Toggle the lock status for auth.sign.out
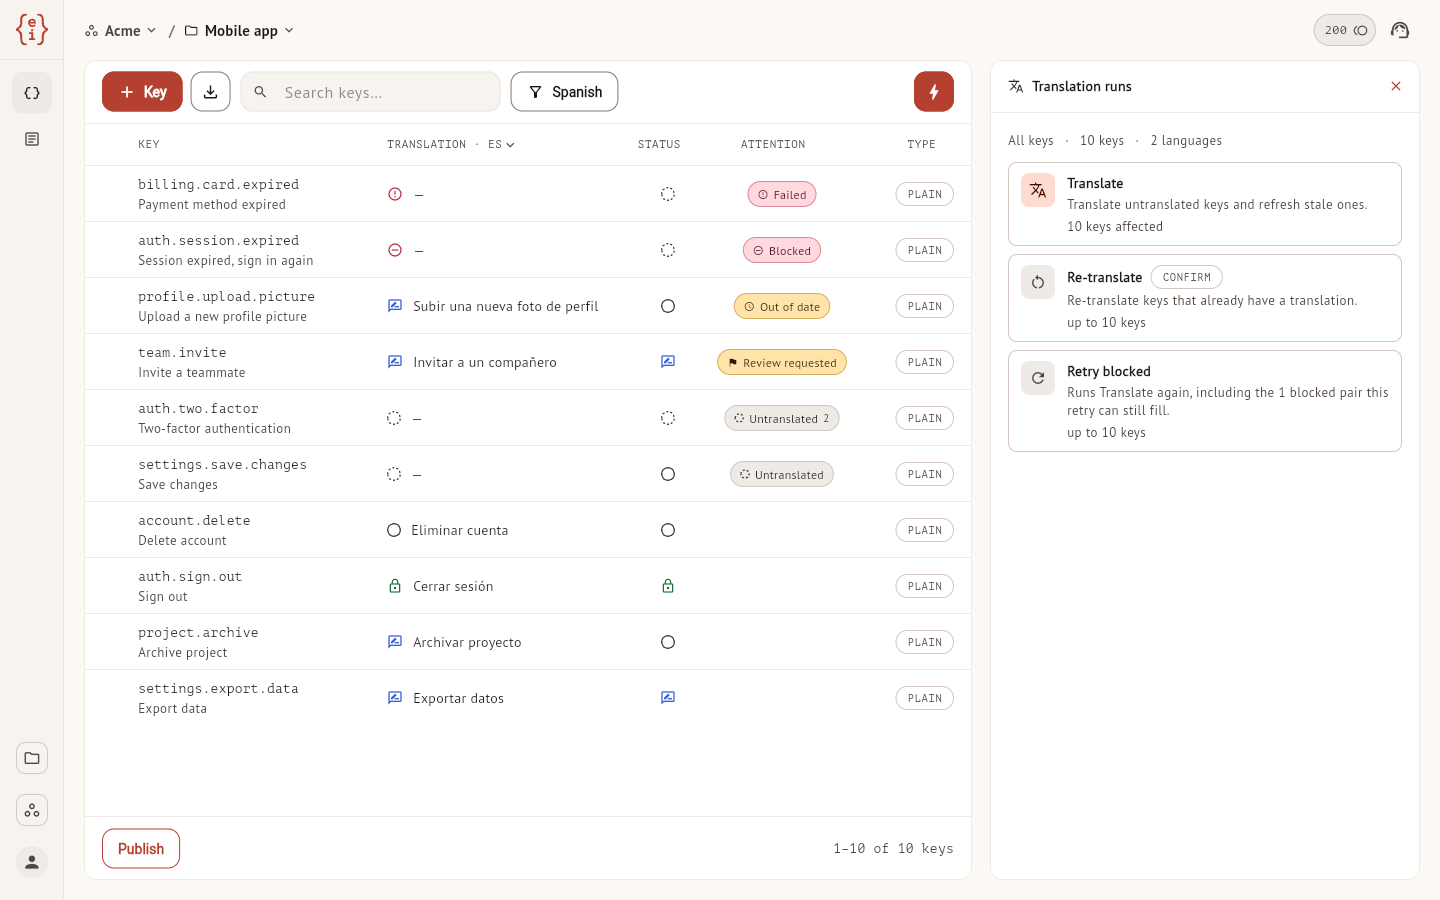 [668, 586]
